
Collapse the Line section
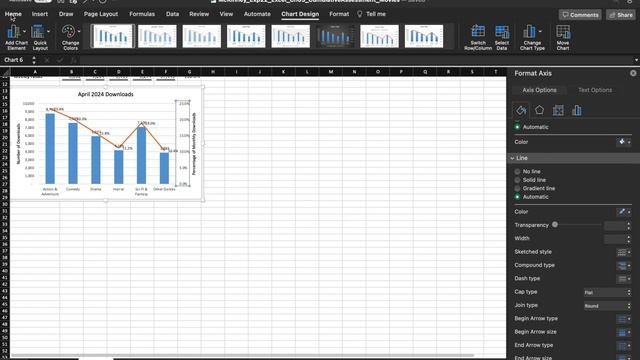click(512, 158)
